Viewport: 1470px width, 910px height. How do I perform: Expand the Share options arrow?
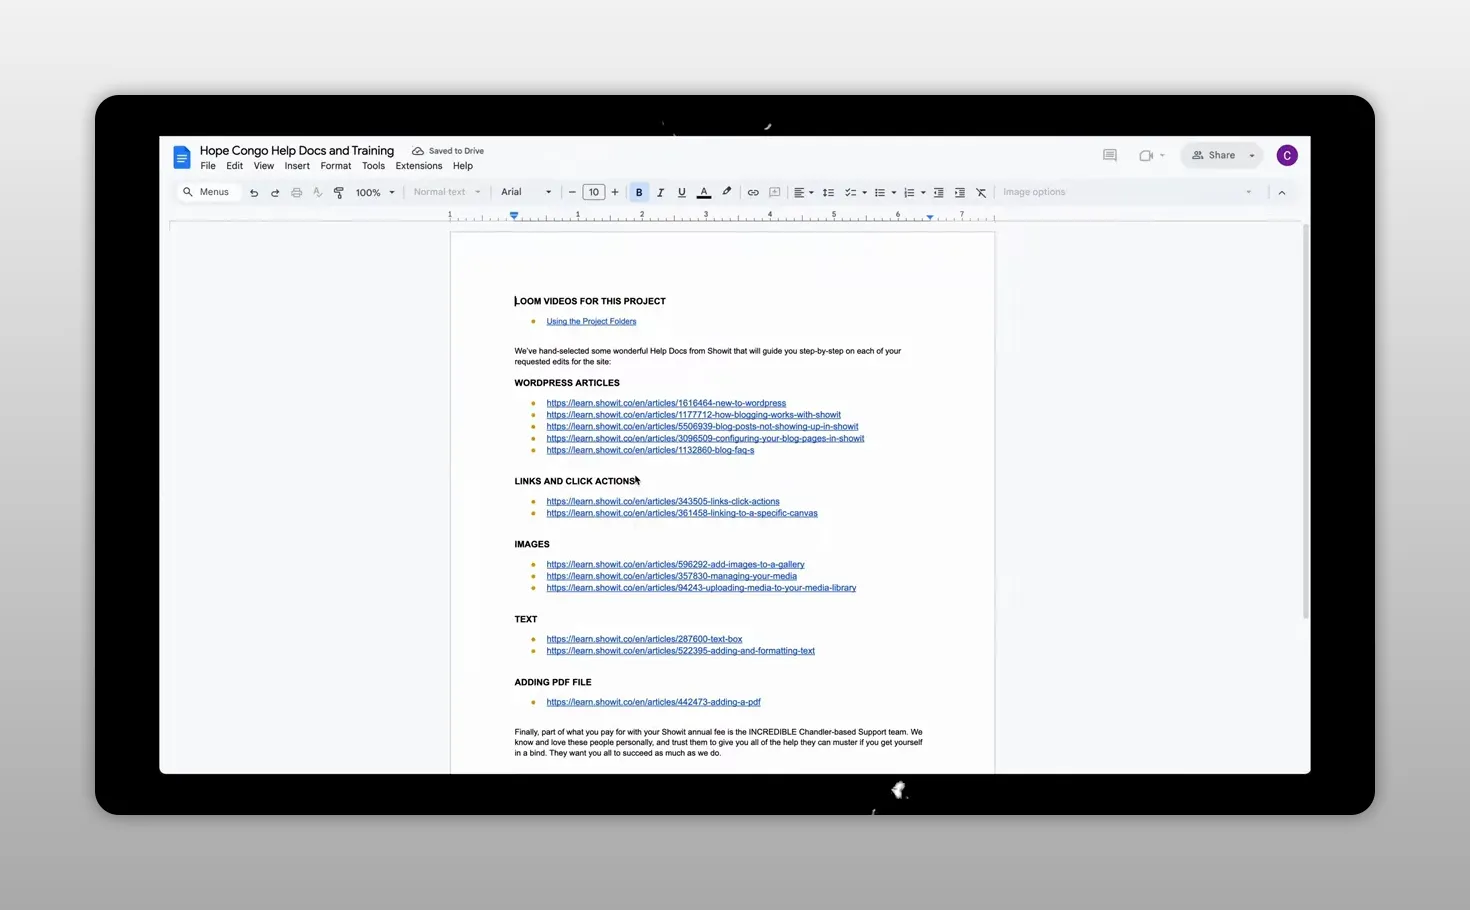click(1252, 156)
